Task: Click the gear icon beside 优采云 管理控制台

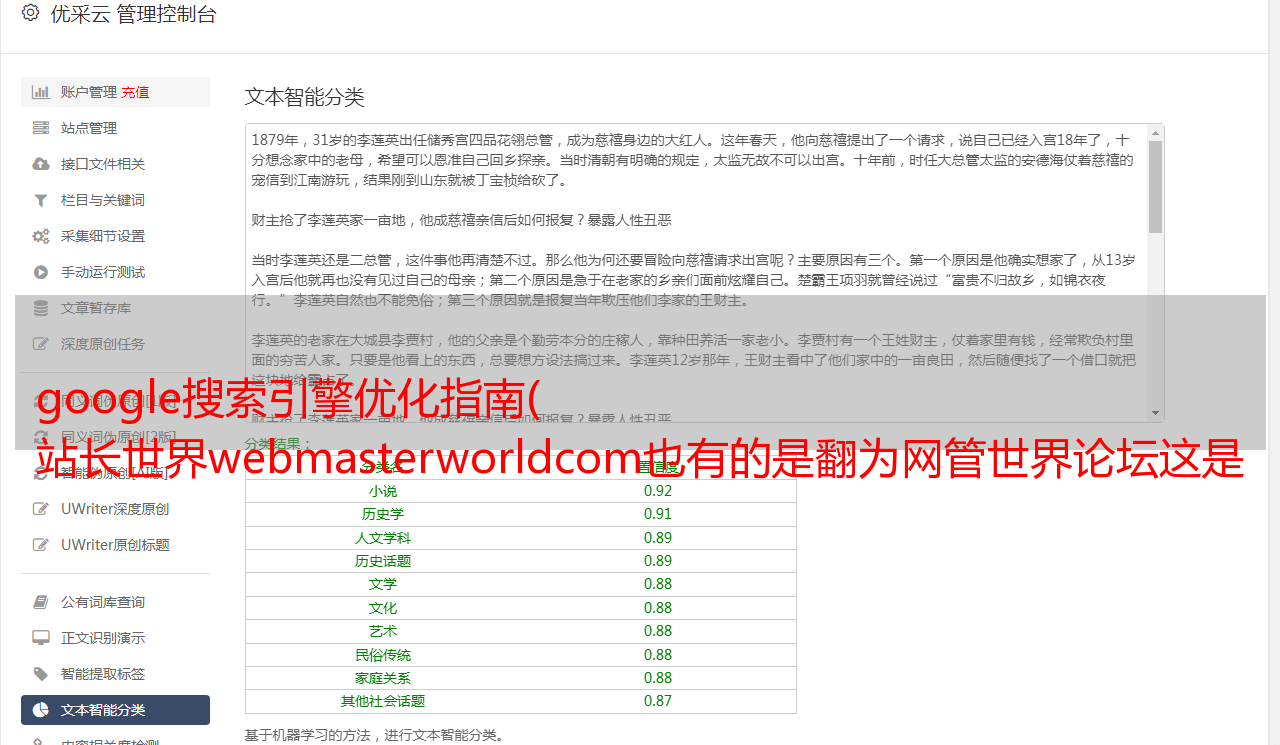Action: 30,14
